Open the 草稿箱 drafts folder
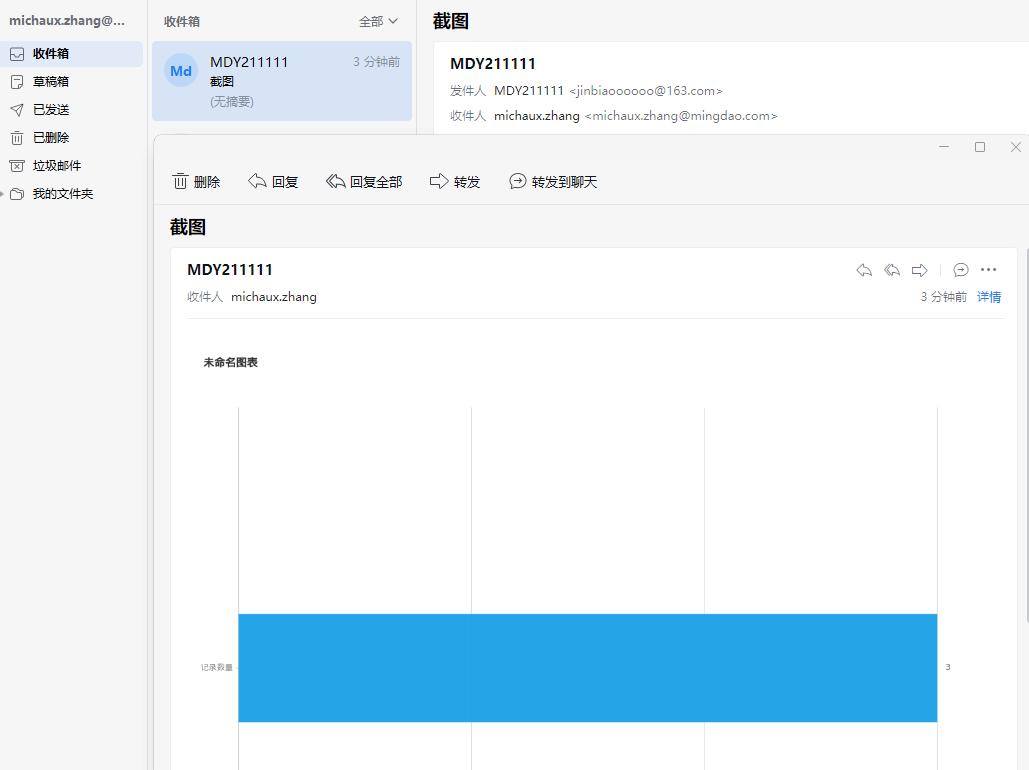1029x770 pixels. [51, 82]
